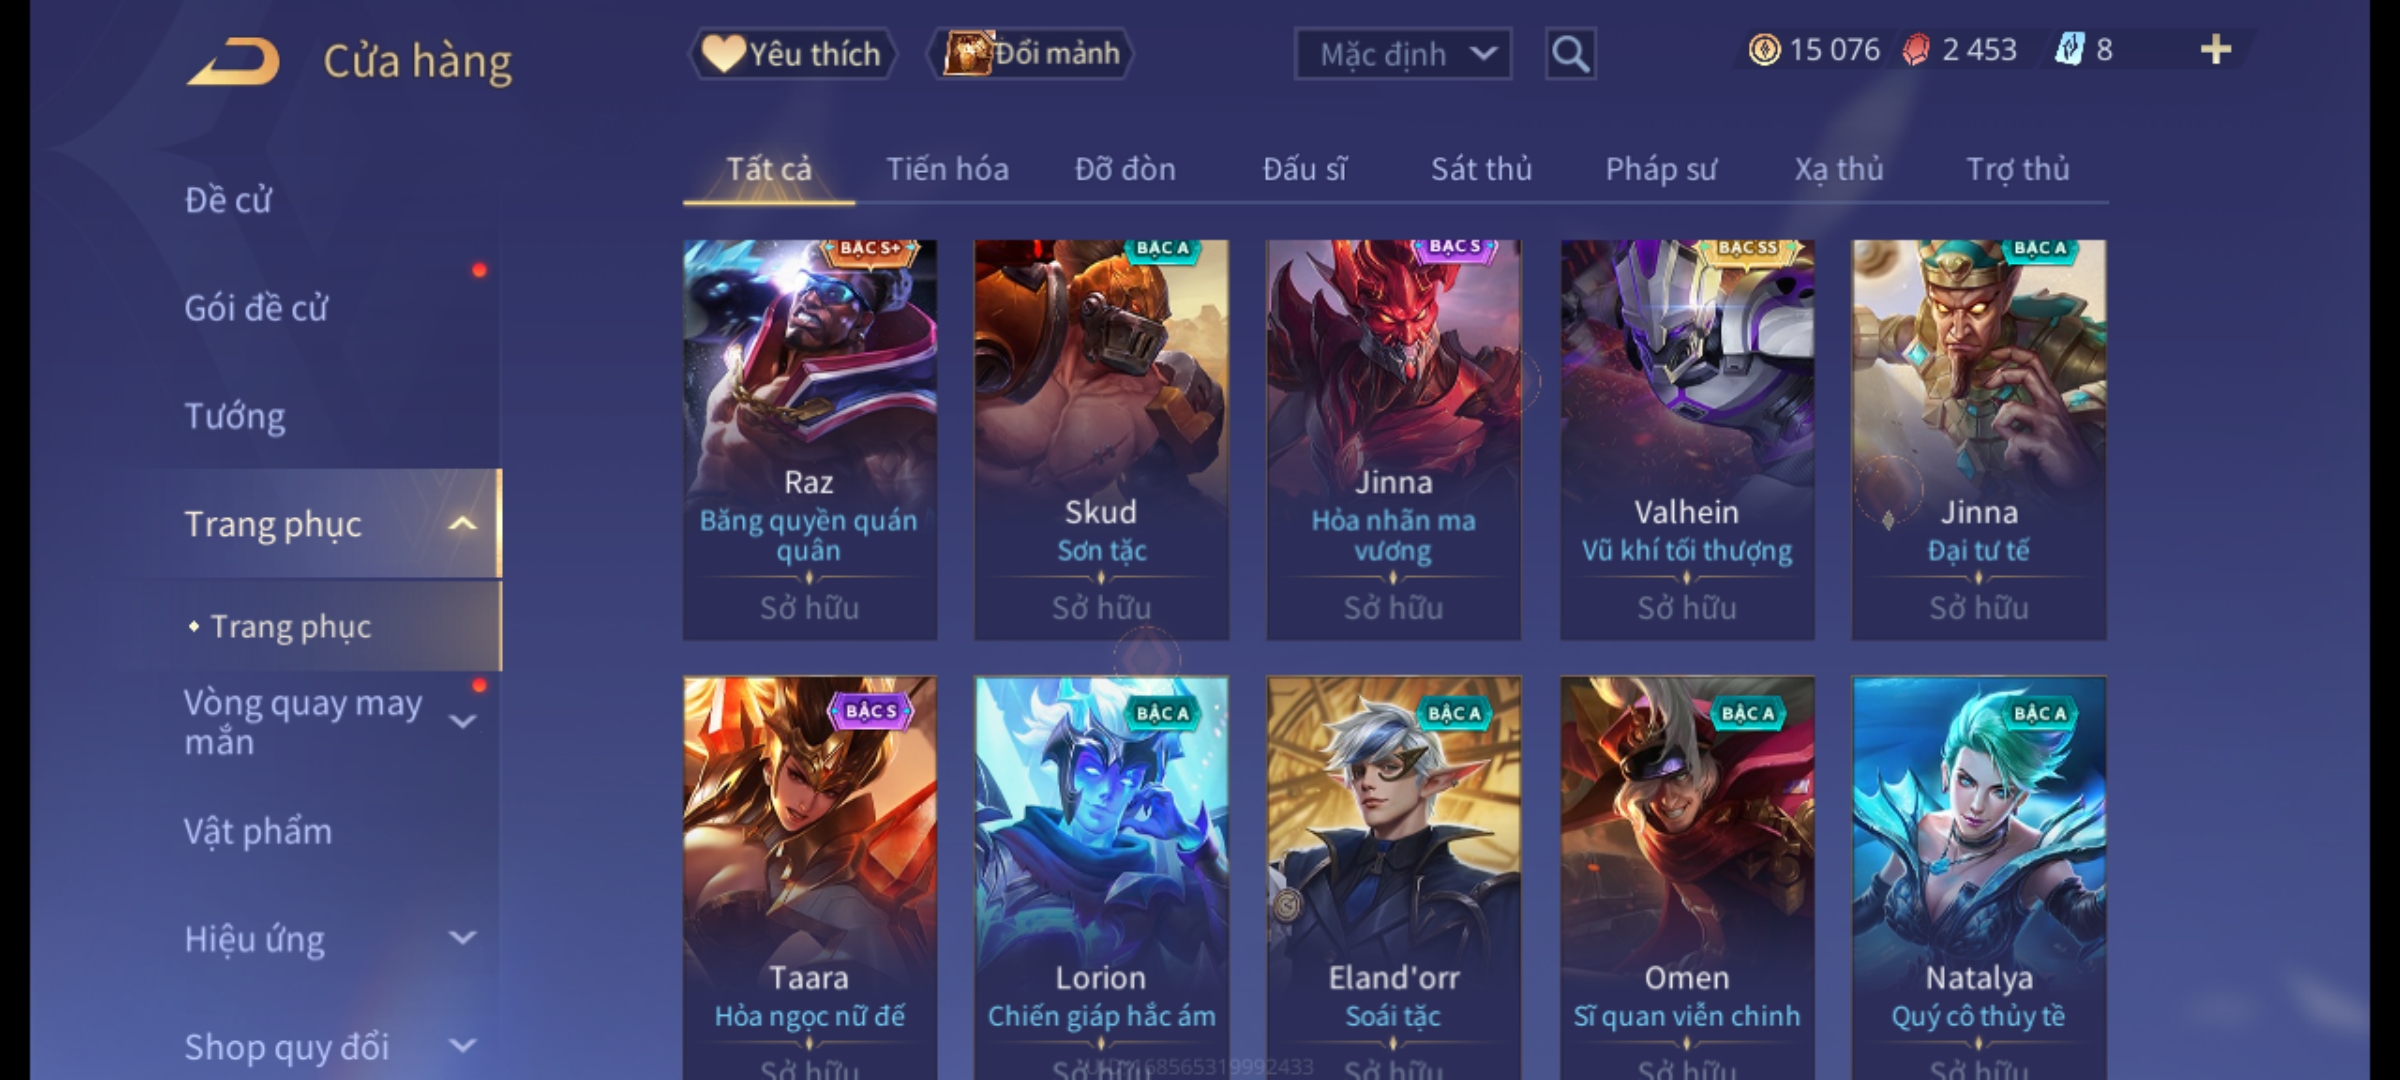Screen dimensions: 2400x1080
Task: Open the Đổi mảnh chest icon
Action: (967, 53)
